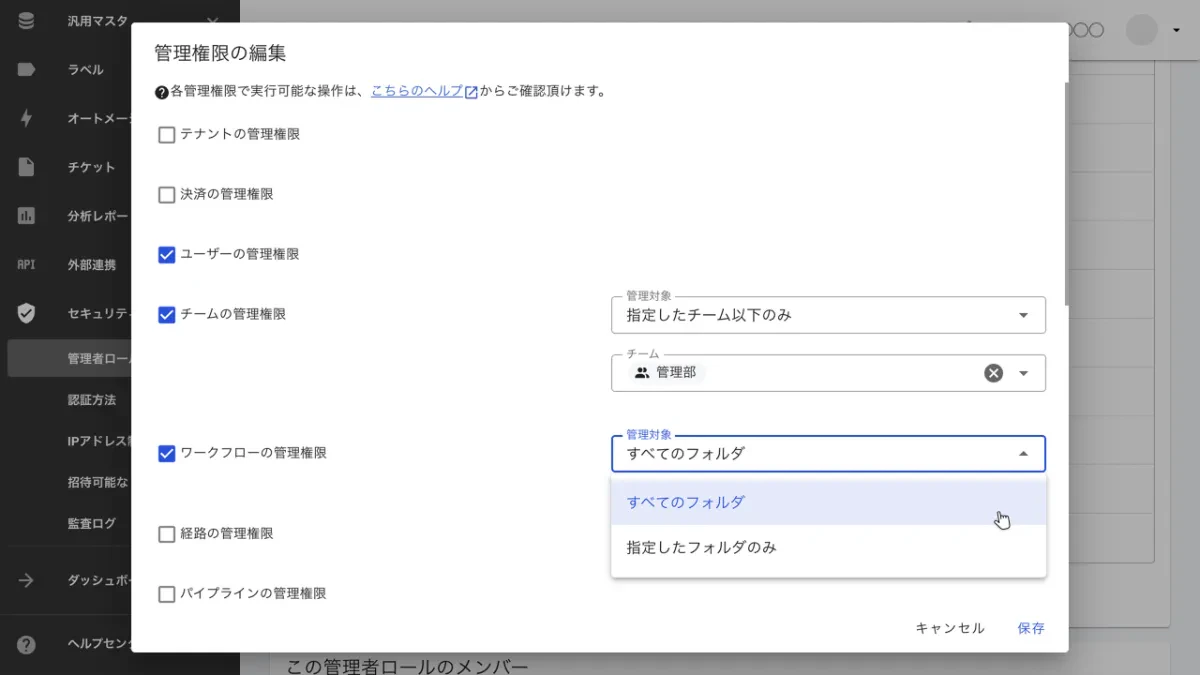The width and height of the screenshot is (1200, 675).
Task: Click the この管理者ロールのメンバー heading behind dialog
Action: point(407,666)
